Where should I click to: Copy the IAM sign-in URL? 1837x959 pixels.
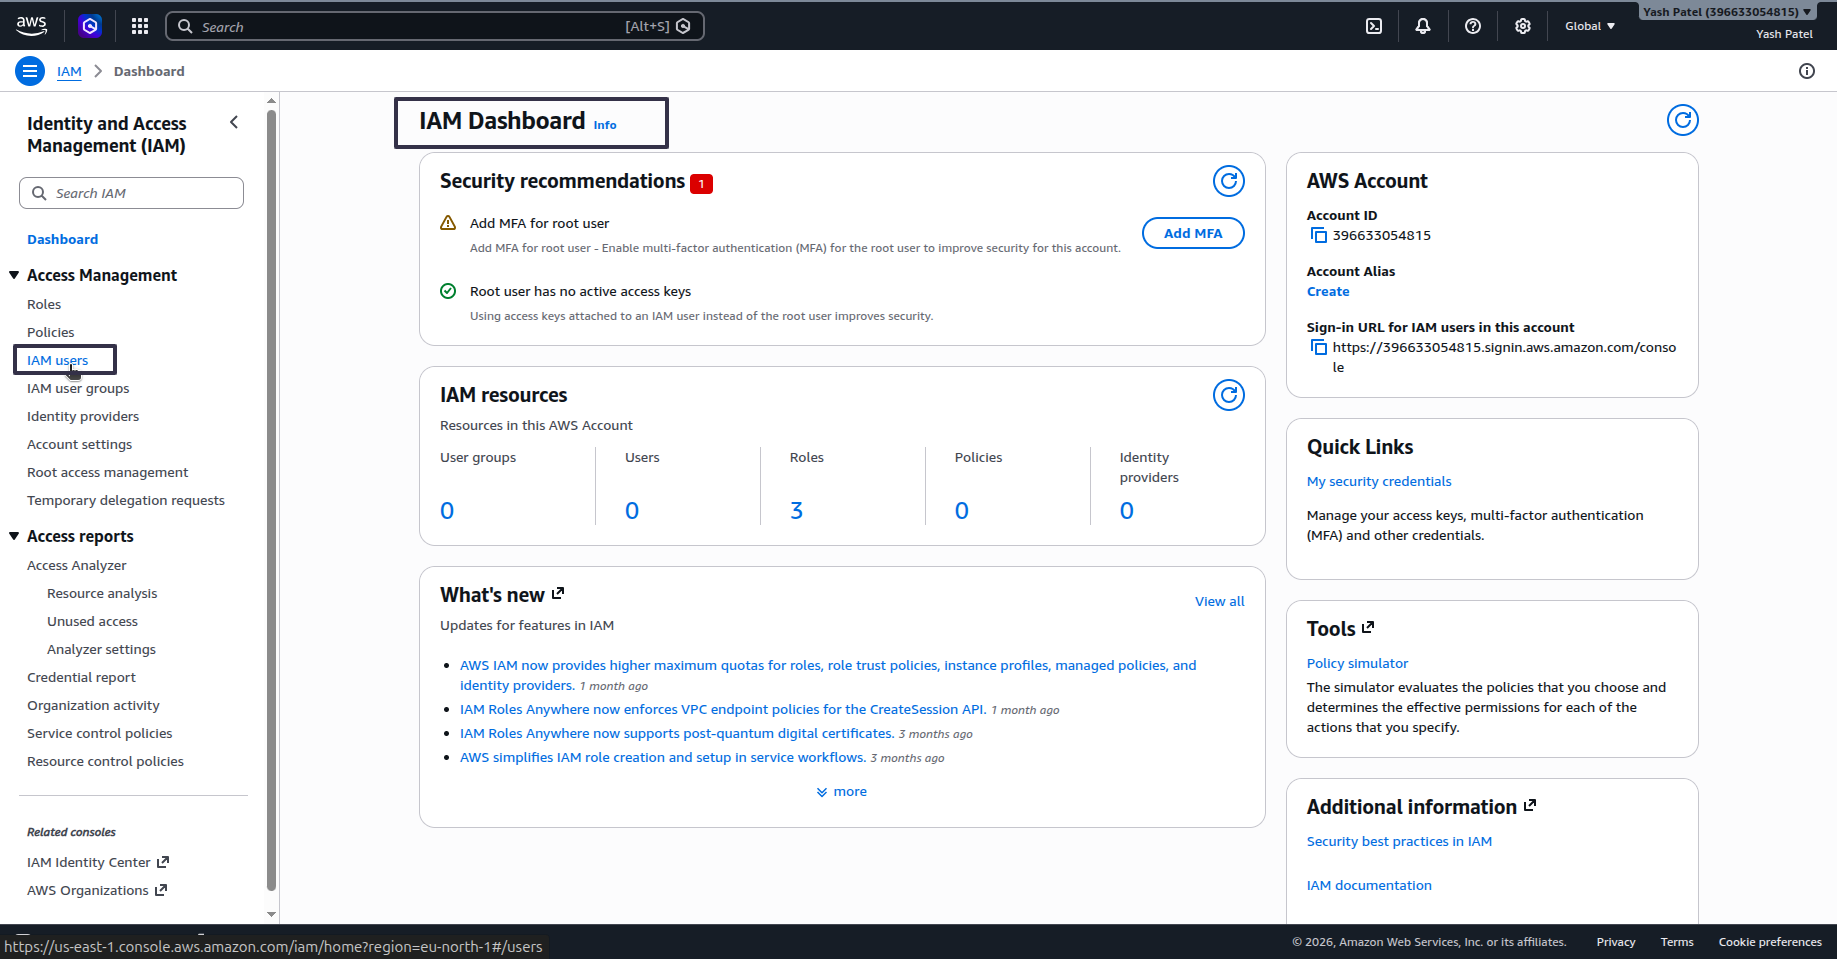(x=1319, y=347)
